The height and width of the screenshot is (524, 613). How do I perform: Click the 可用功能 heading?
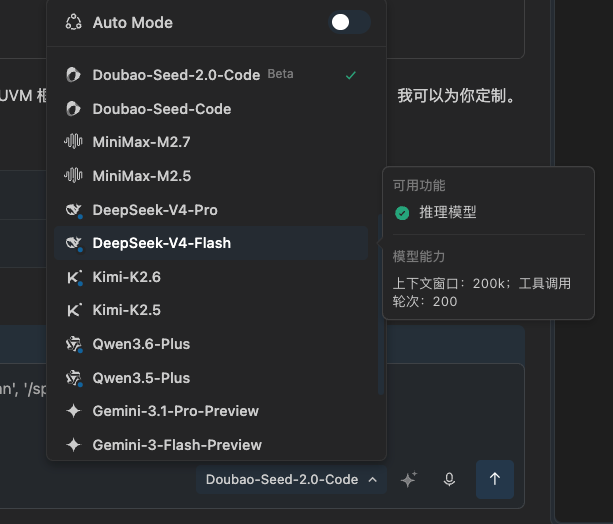[x=419, y=185]
